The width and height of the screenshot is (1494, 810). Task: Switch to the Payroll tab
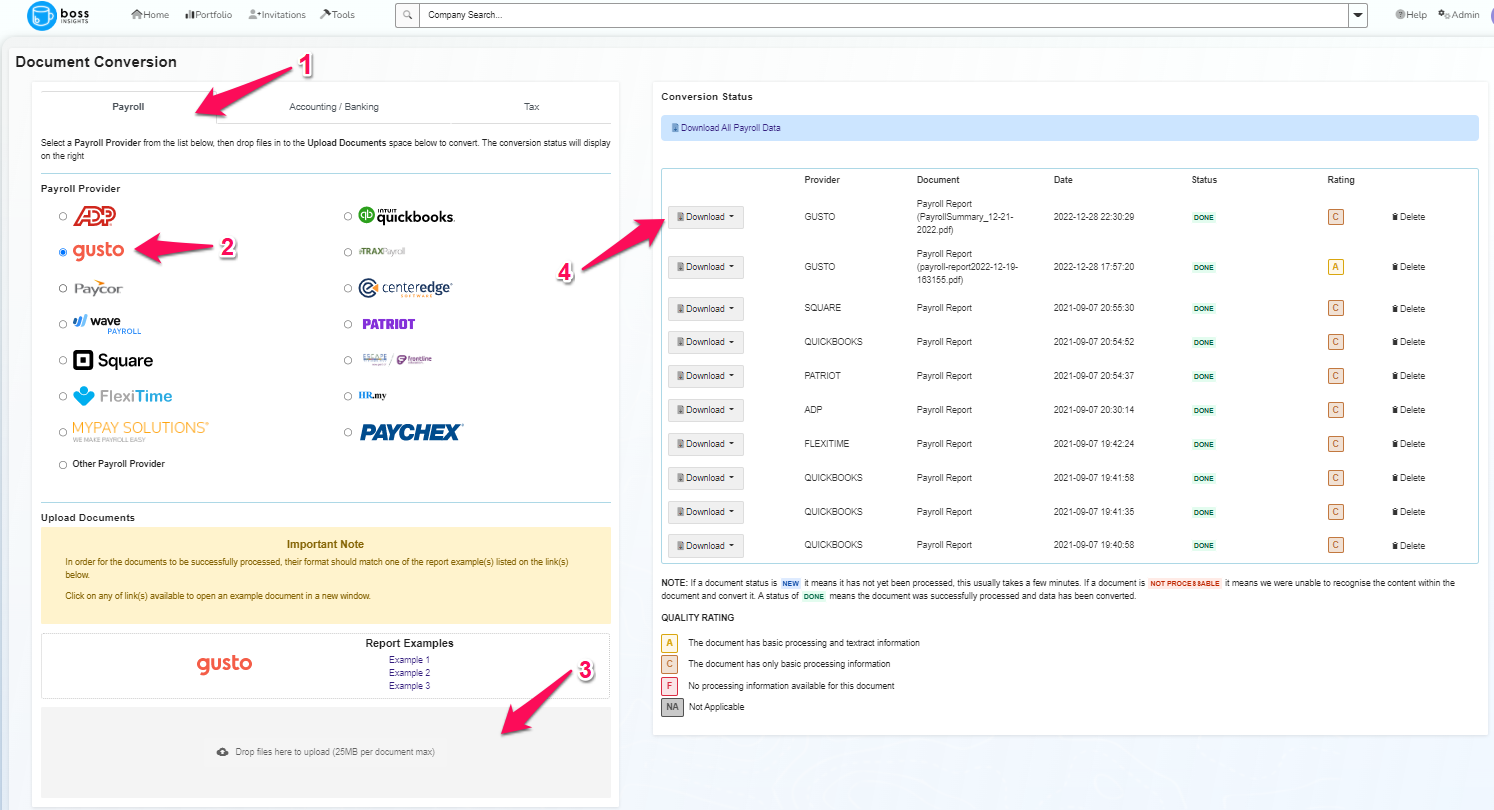128,107
